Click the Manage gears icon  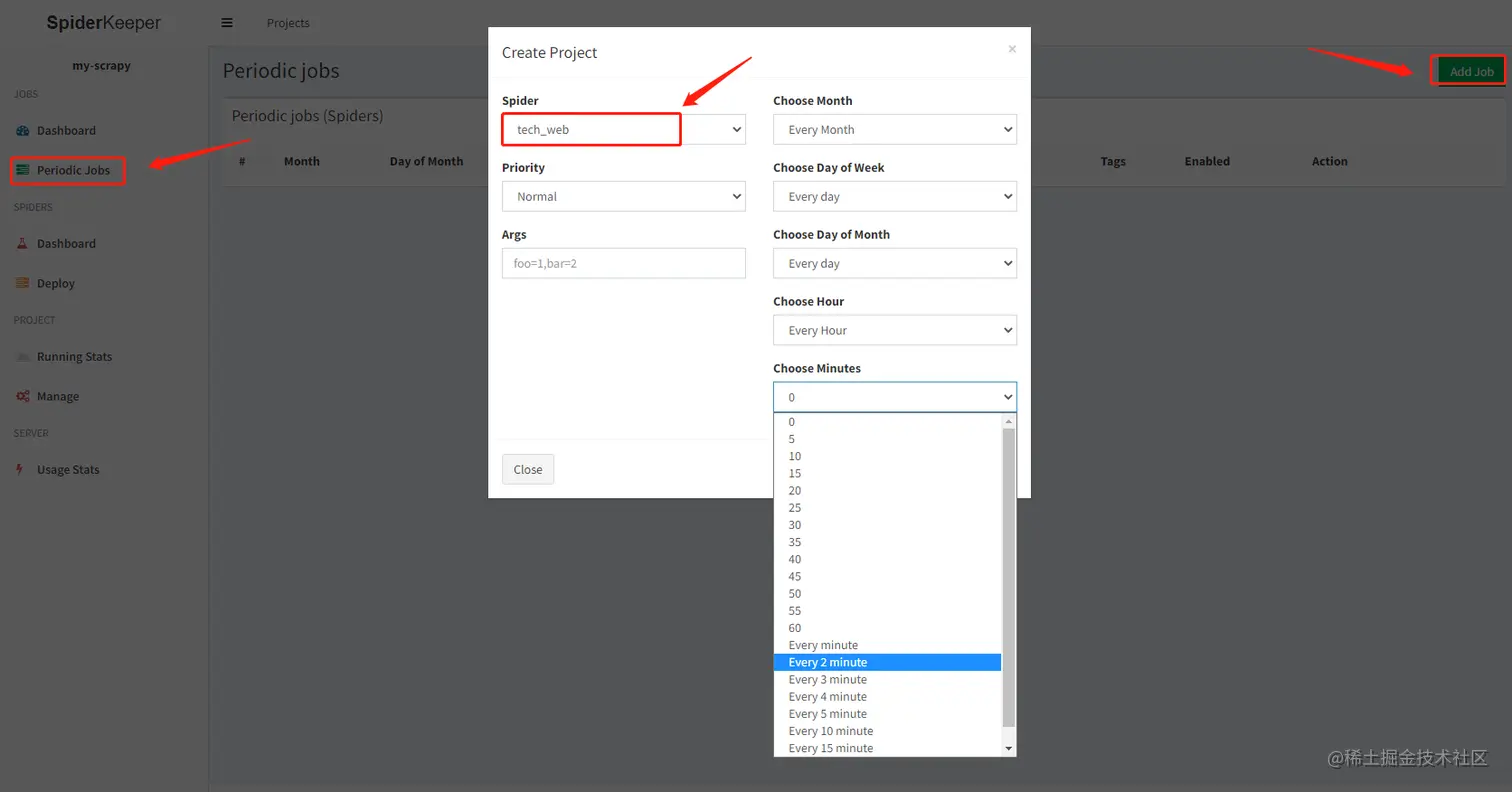(22, 397)
